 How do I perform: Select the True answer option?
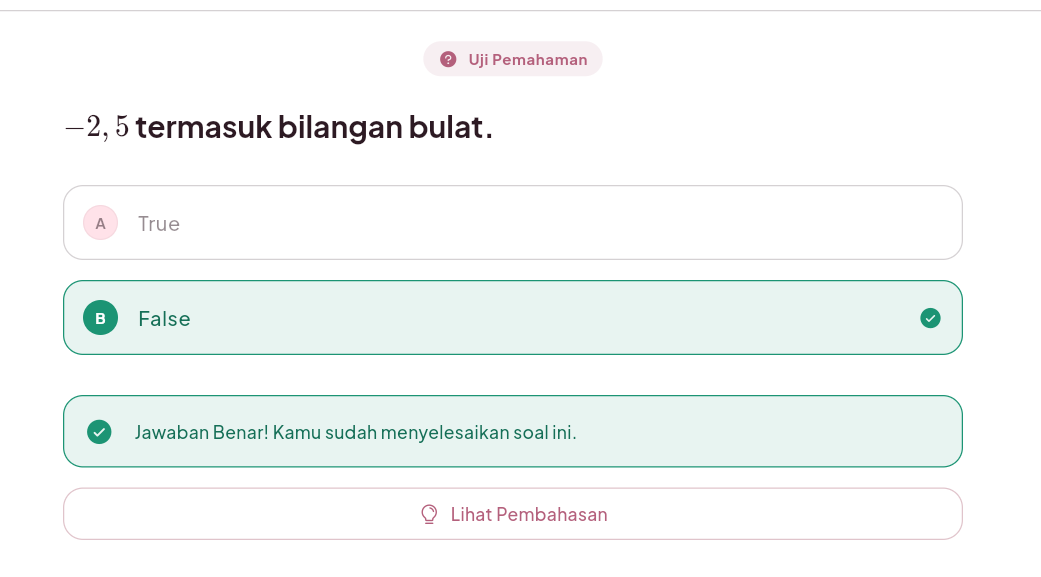tap(513, 222)
